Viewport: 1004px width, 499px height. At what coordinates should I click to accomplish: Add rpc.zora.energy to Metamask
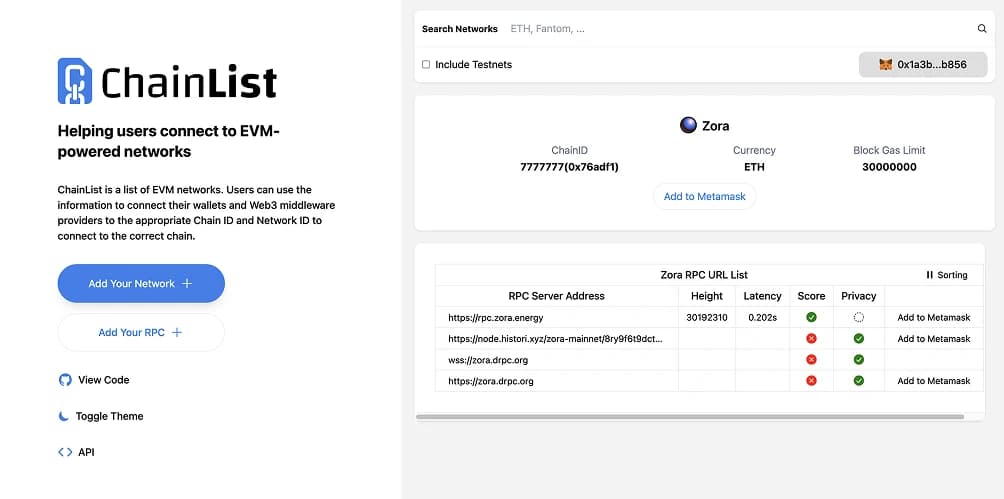[934, 317]
